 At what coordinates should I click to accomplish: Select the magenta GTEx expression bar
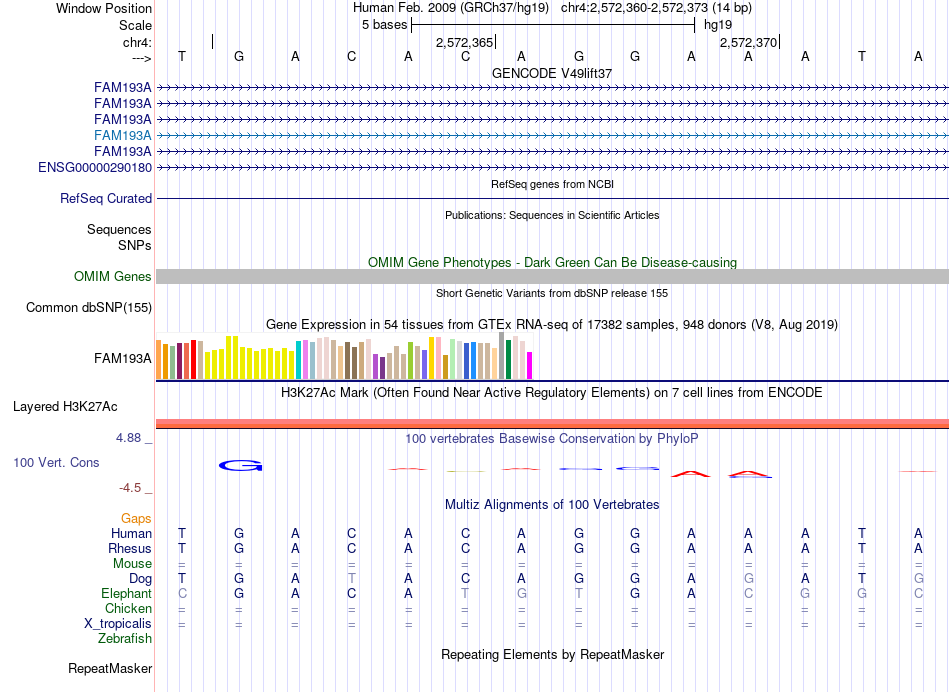[x=529, y=365]
